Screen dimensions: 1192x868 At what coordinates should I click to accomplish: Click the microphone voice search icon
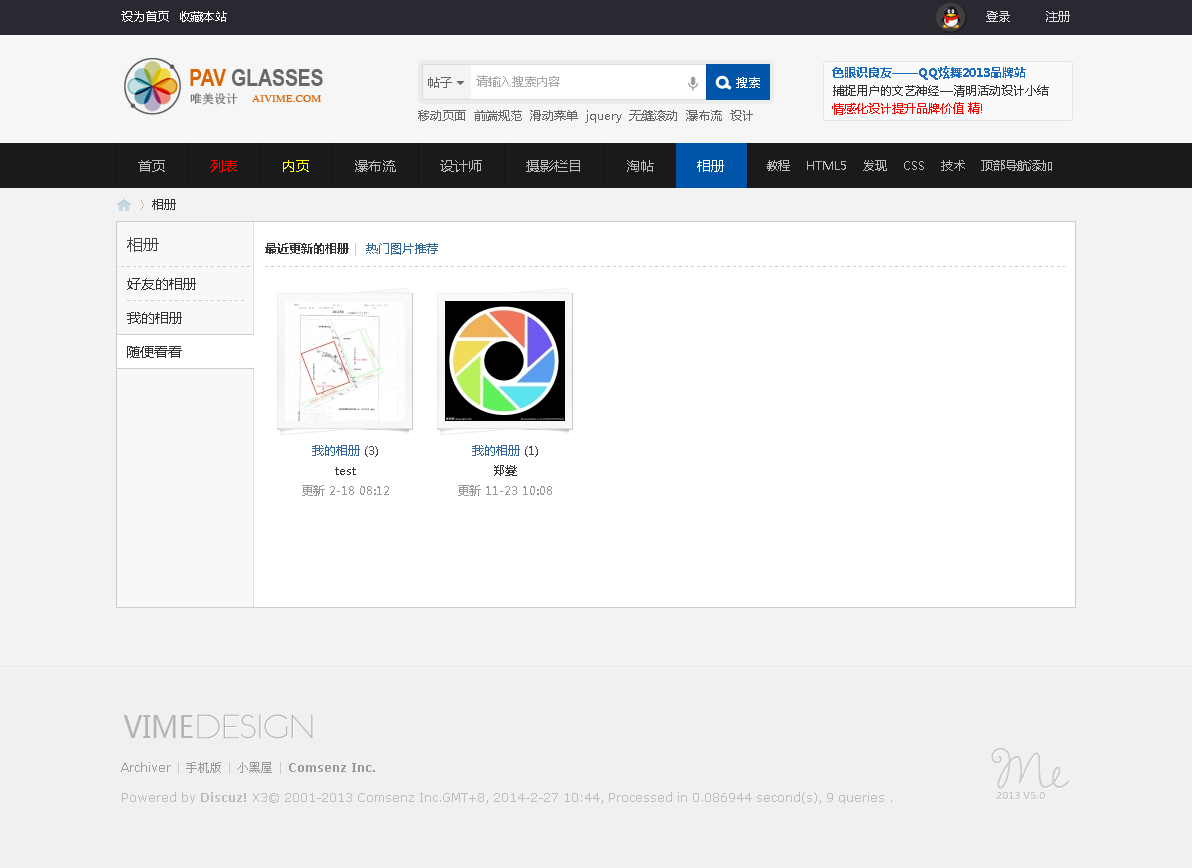(x=692, y=83)
